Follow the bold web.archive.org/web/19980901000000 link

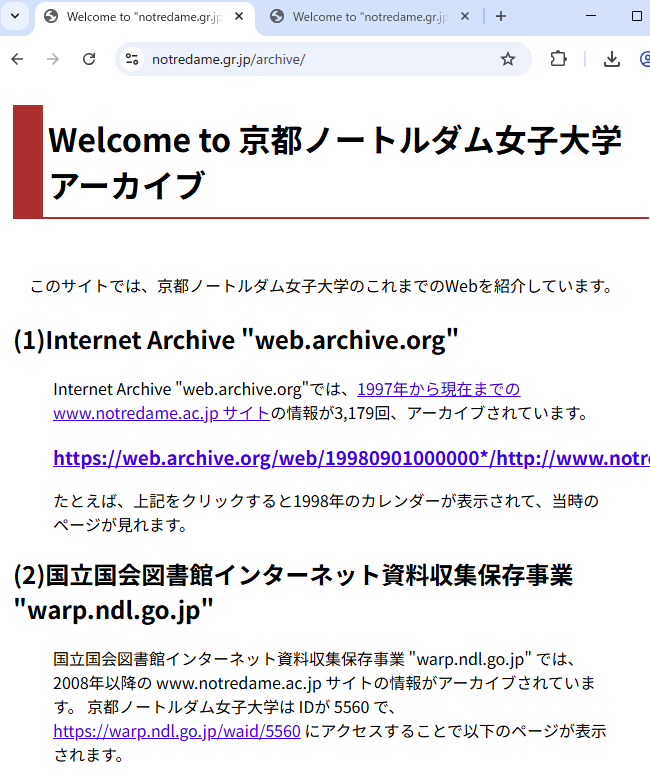pyautogui.click(x=350, y=458)
